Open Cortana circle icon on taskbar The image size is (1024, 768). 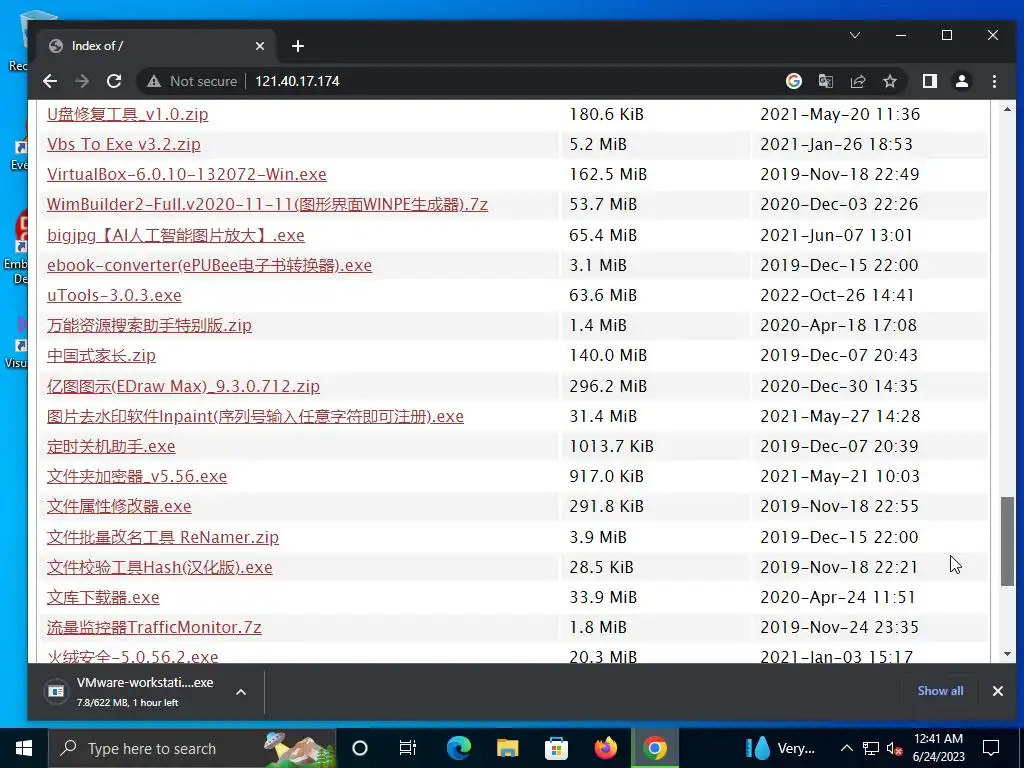click(360, 748)
